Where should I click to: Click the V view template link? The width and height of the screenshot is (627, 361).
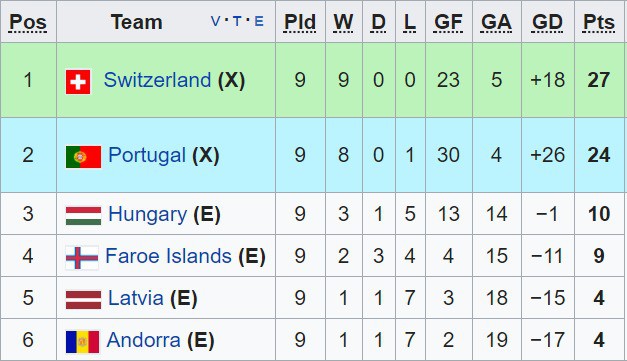(215, 21)
